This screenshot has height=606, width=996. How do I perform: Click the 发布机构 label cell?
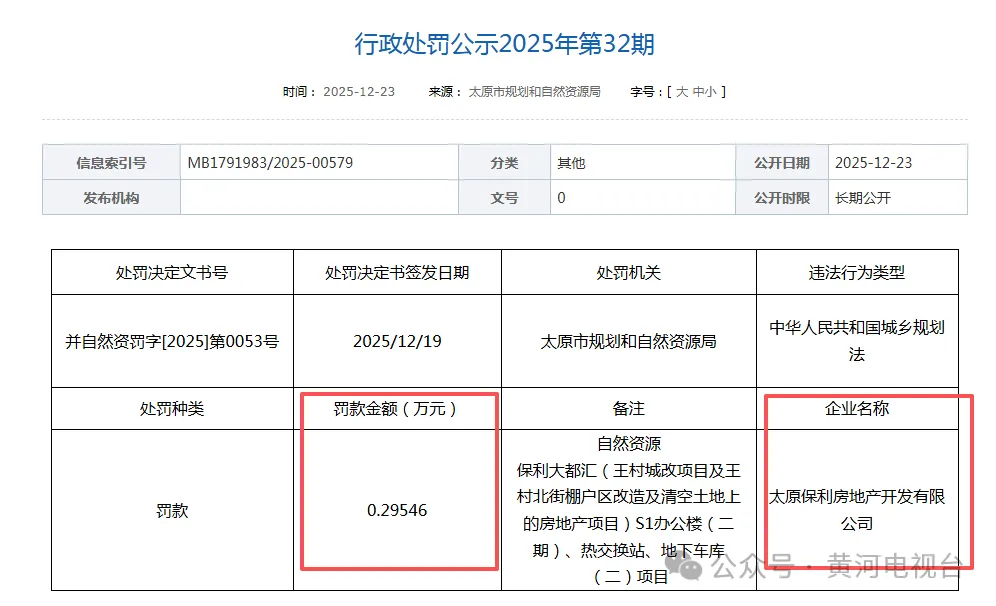111,198
